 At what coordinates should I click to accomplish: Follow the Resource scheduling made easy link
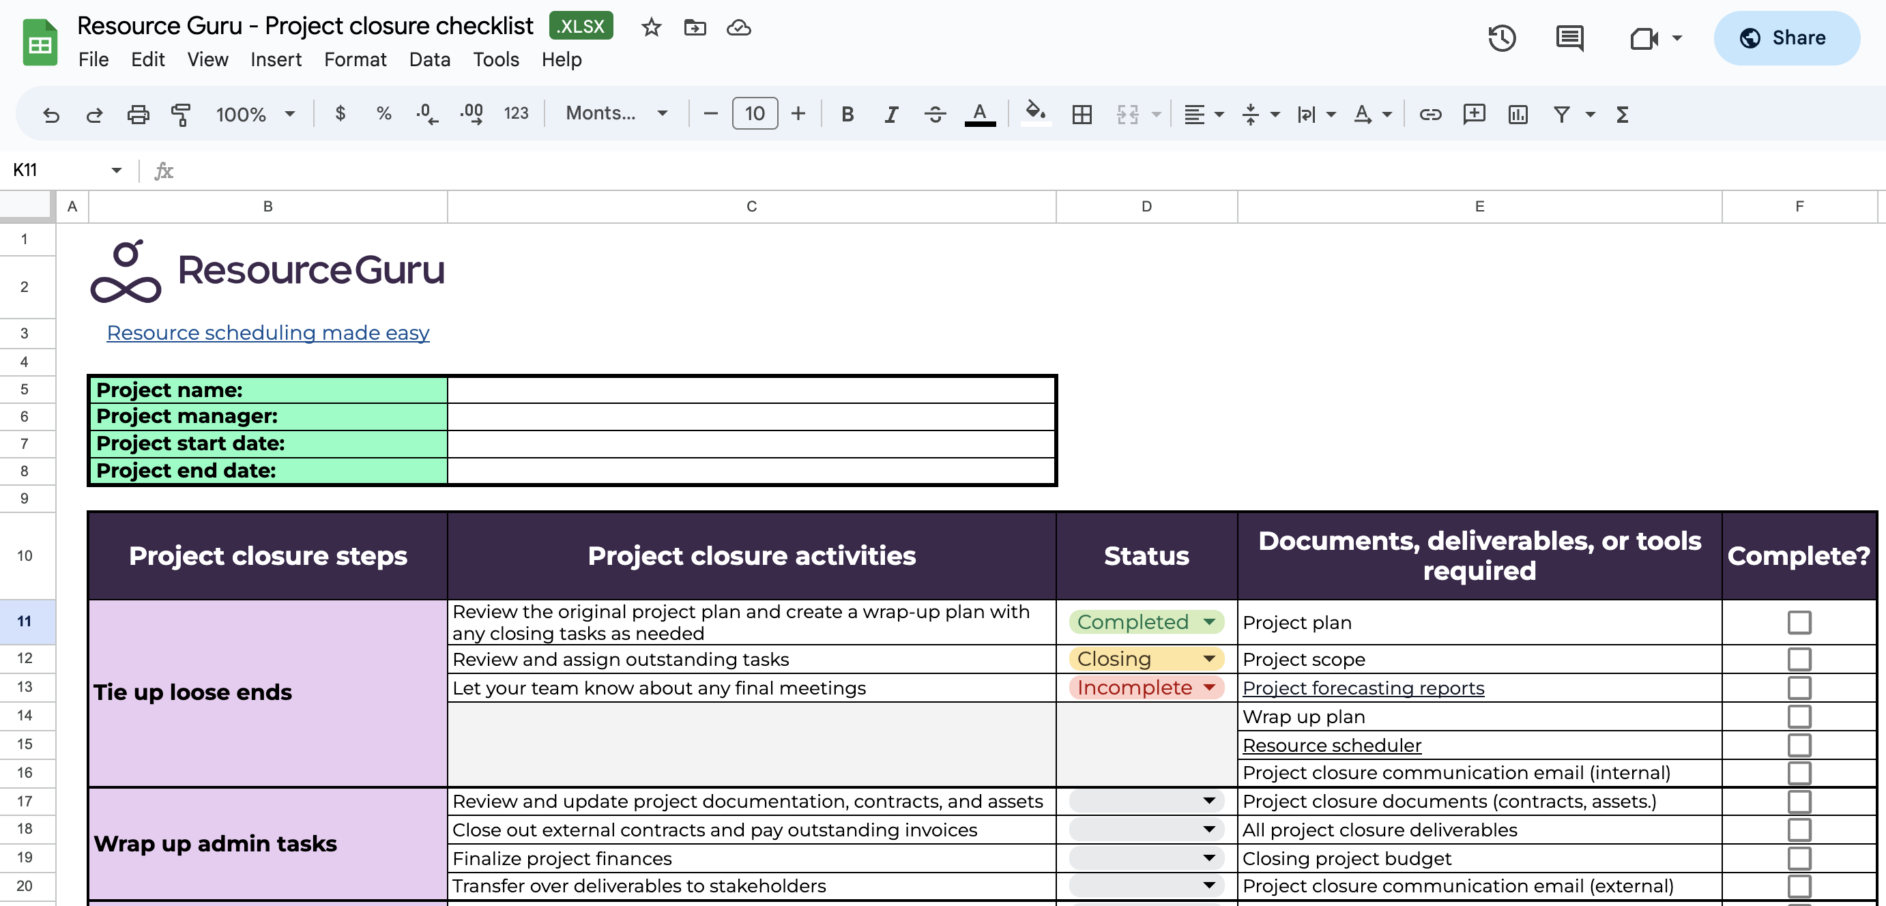point(267,332)
